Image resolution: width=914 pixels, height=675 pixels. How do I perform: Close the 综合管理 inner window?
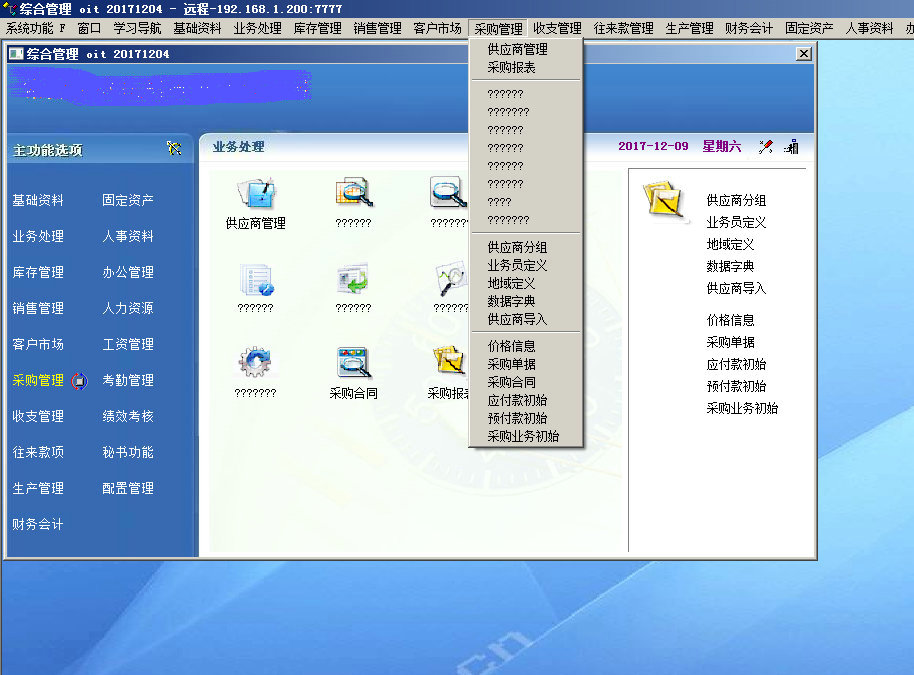tap(803, 54)
